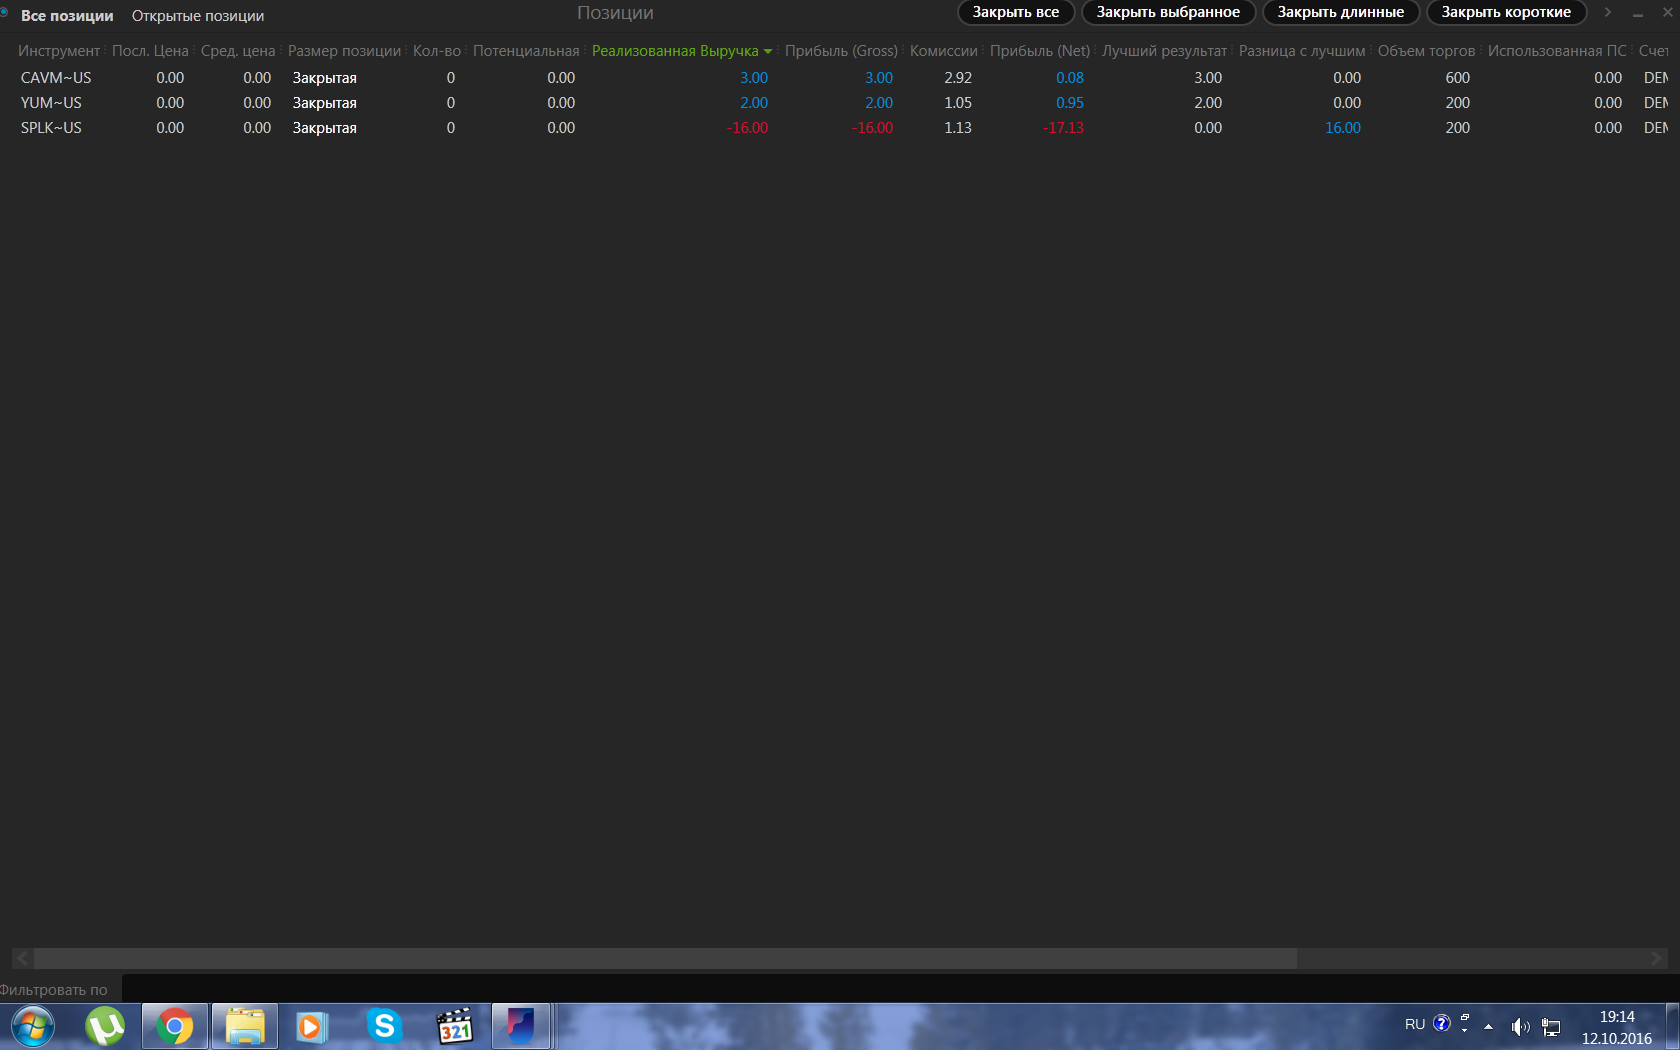Sort by Объем торгов column header
The height and width of the screenshot is (1050, 1680).
pyautogui.click(x=1426, y=51)
